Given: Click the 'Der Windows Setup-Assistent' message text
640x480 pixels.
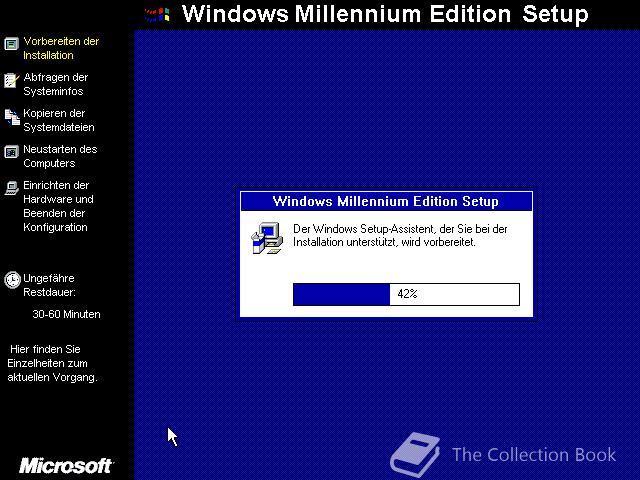Looking at the screenshot, I should 400,236.
